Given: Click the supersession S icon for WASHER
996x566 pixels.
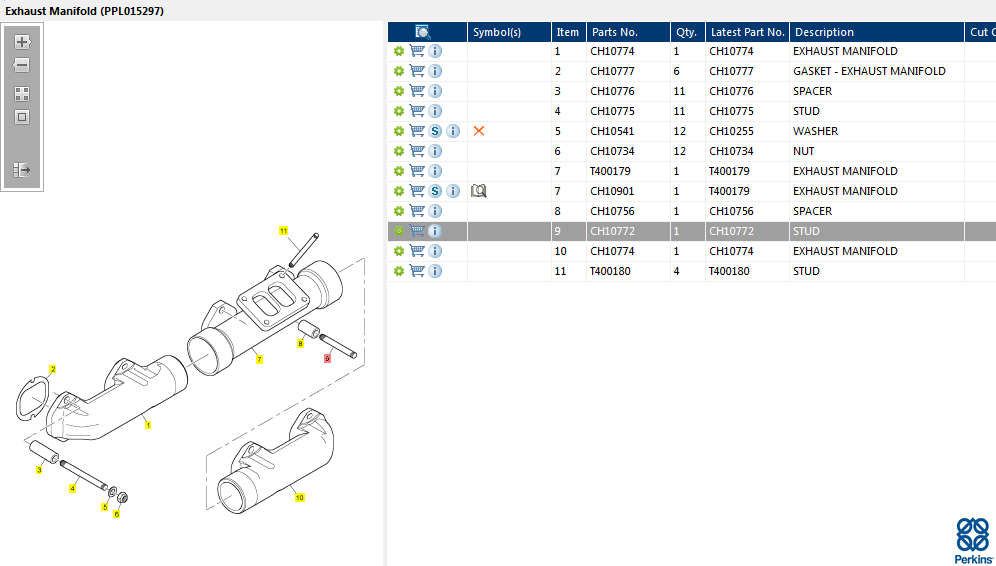Looking at the screenshot, I should coord(435,131).
